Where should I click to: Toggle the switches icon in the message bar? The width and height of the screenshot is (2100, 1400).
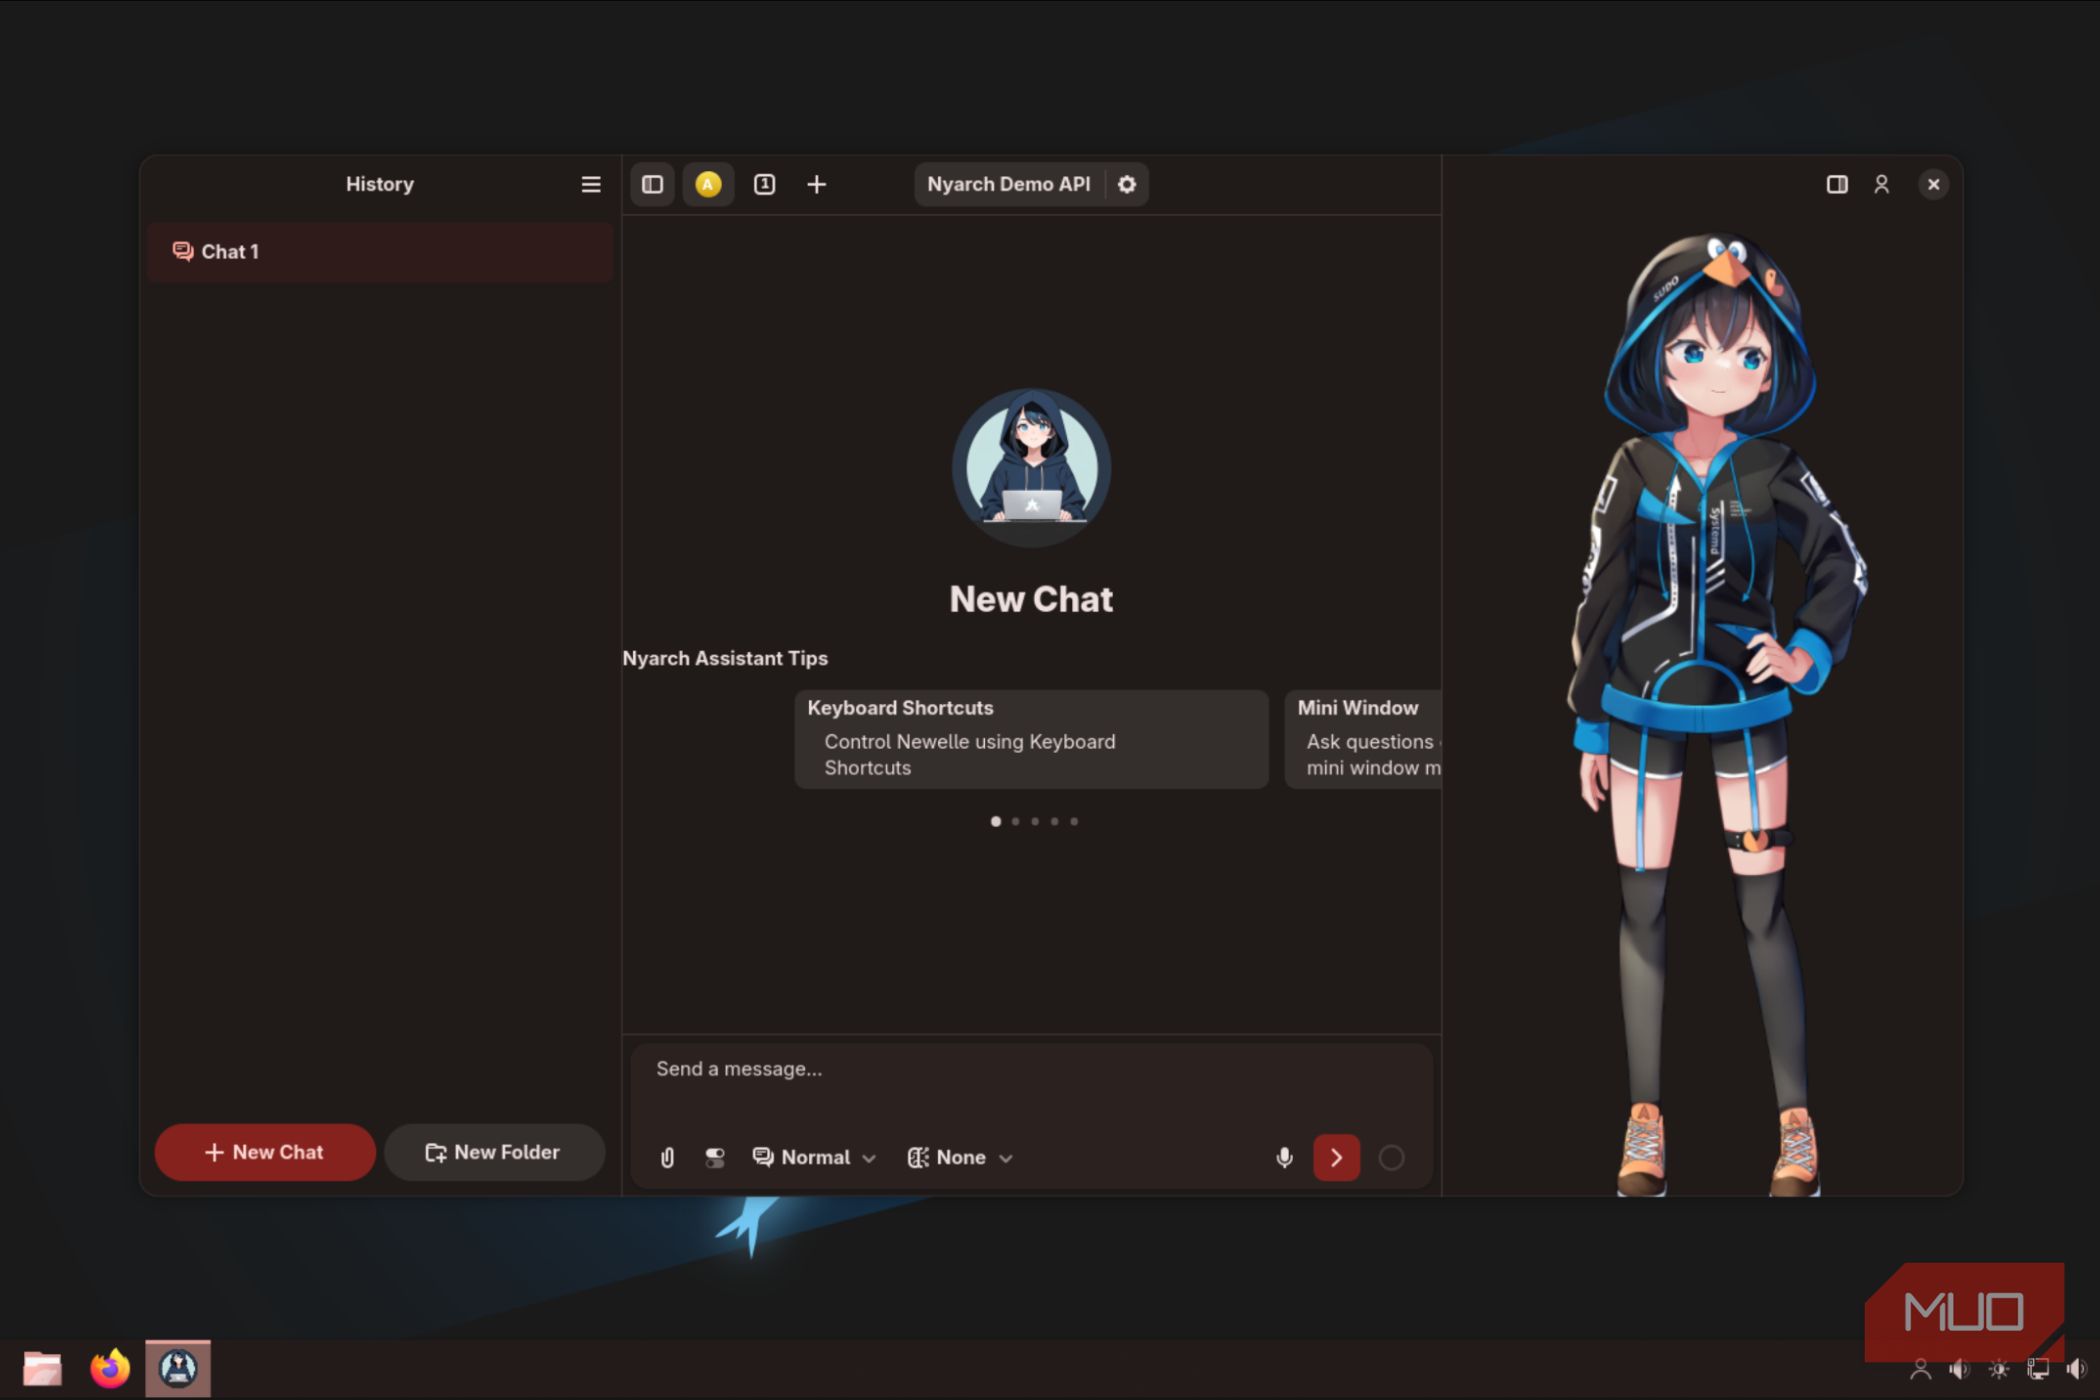(715, 1158)
